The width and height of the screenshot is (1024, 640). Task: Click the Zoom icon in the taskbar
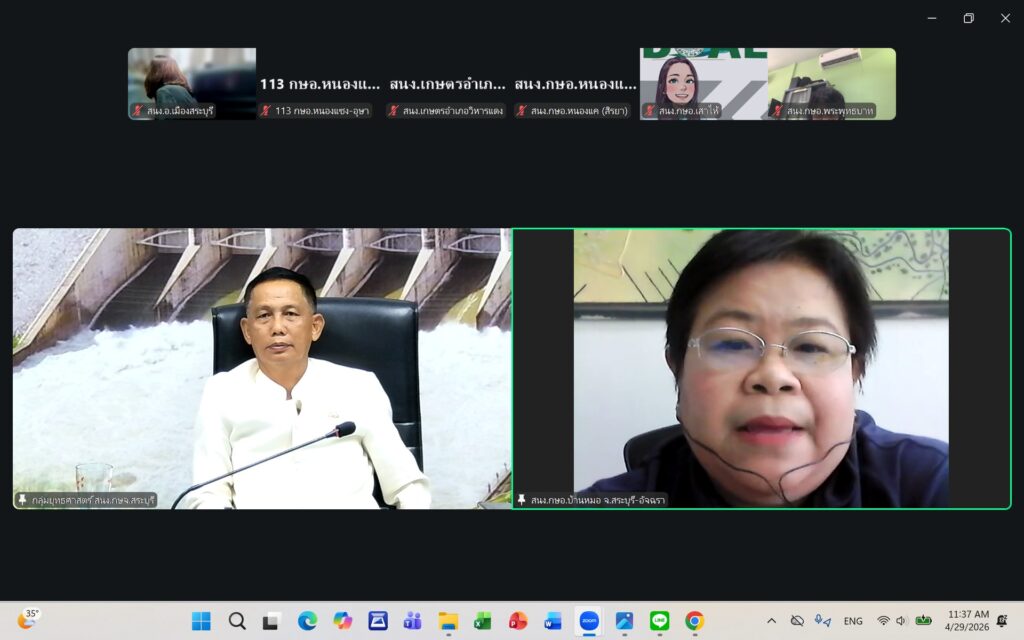coord(589,621)
